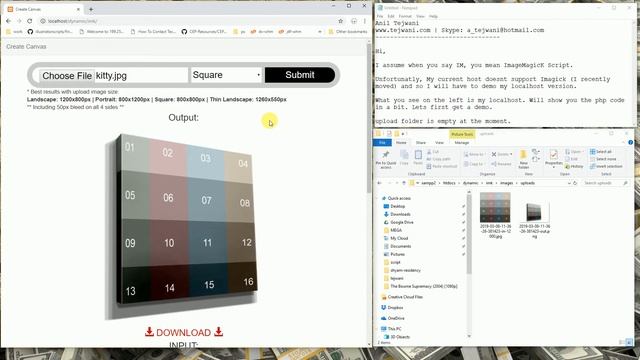Click Rename in Explorer ribbon
The height and width of the screenshot is (360, 640).
pos(501,164)
